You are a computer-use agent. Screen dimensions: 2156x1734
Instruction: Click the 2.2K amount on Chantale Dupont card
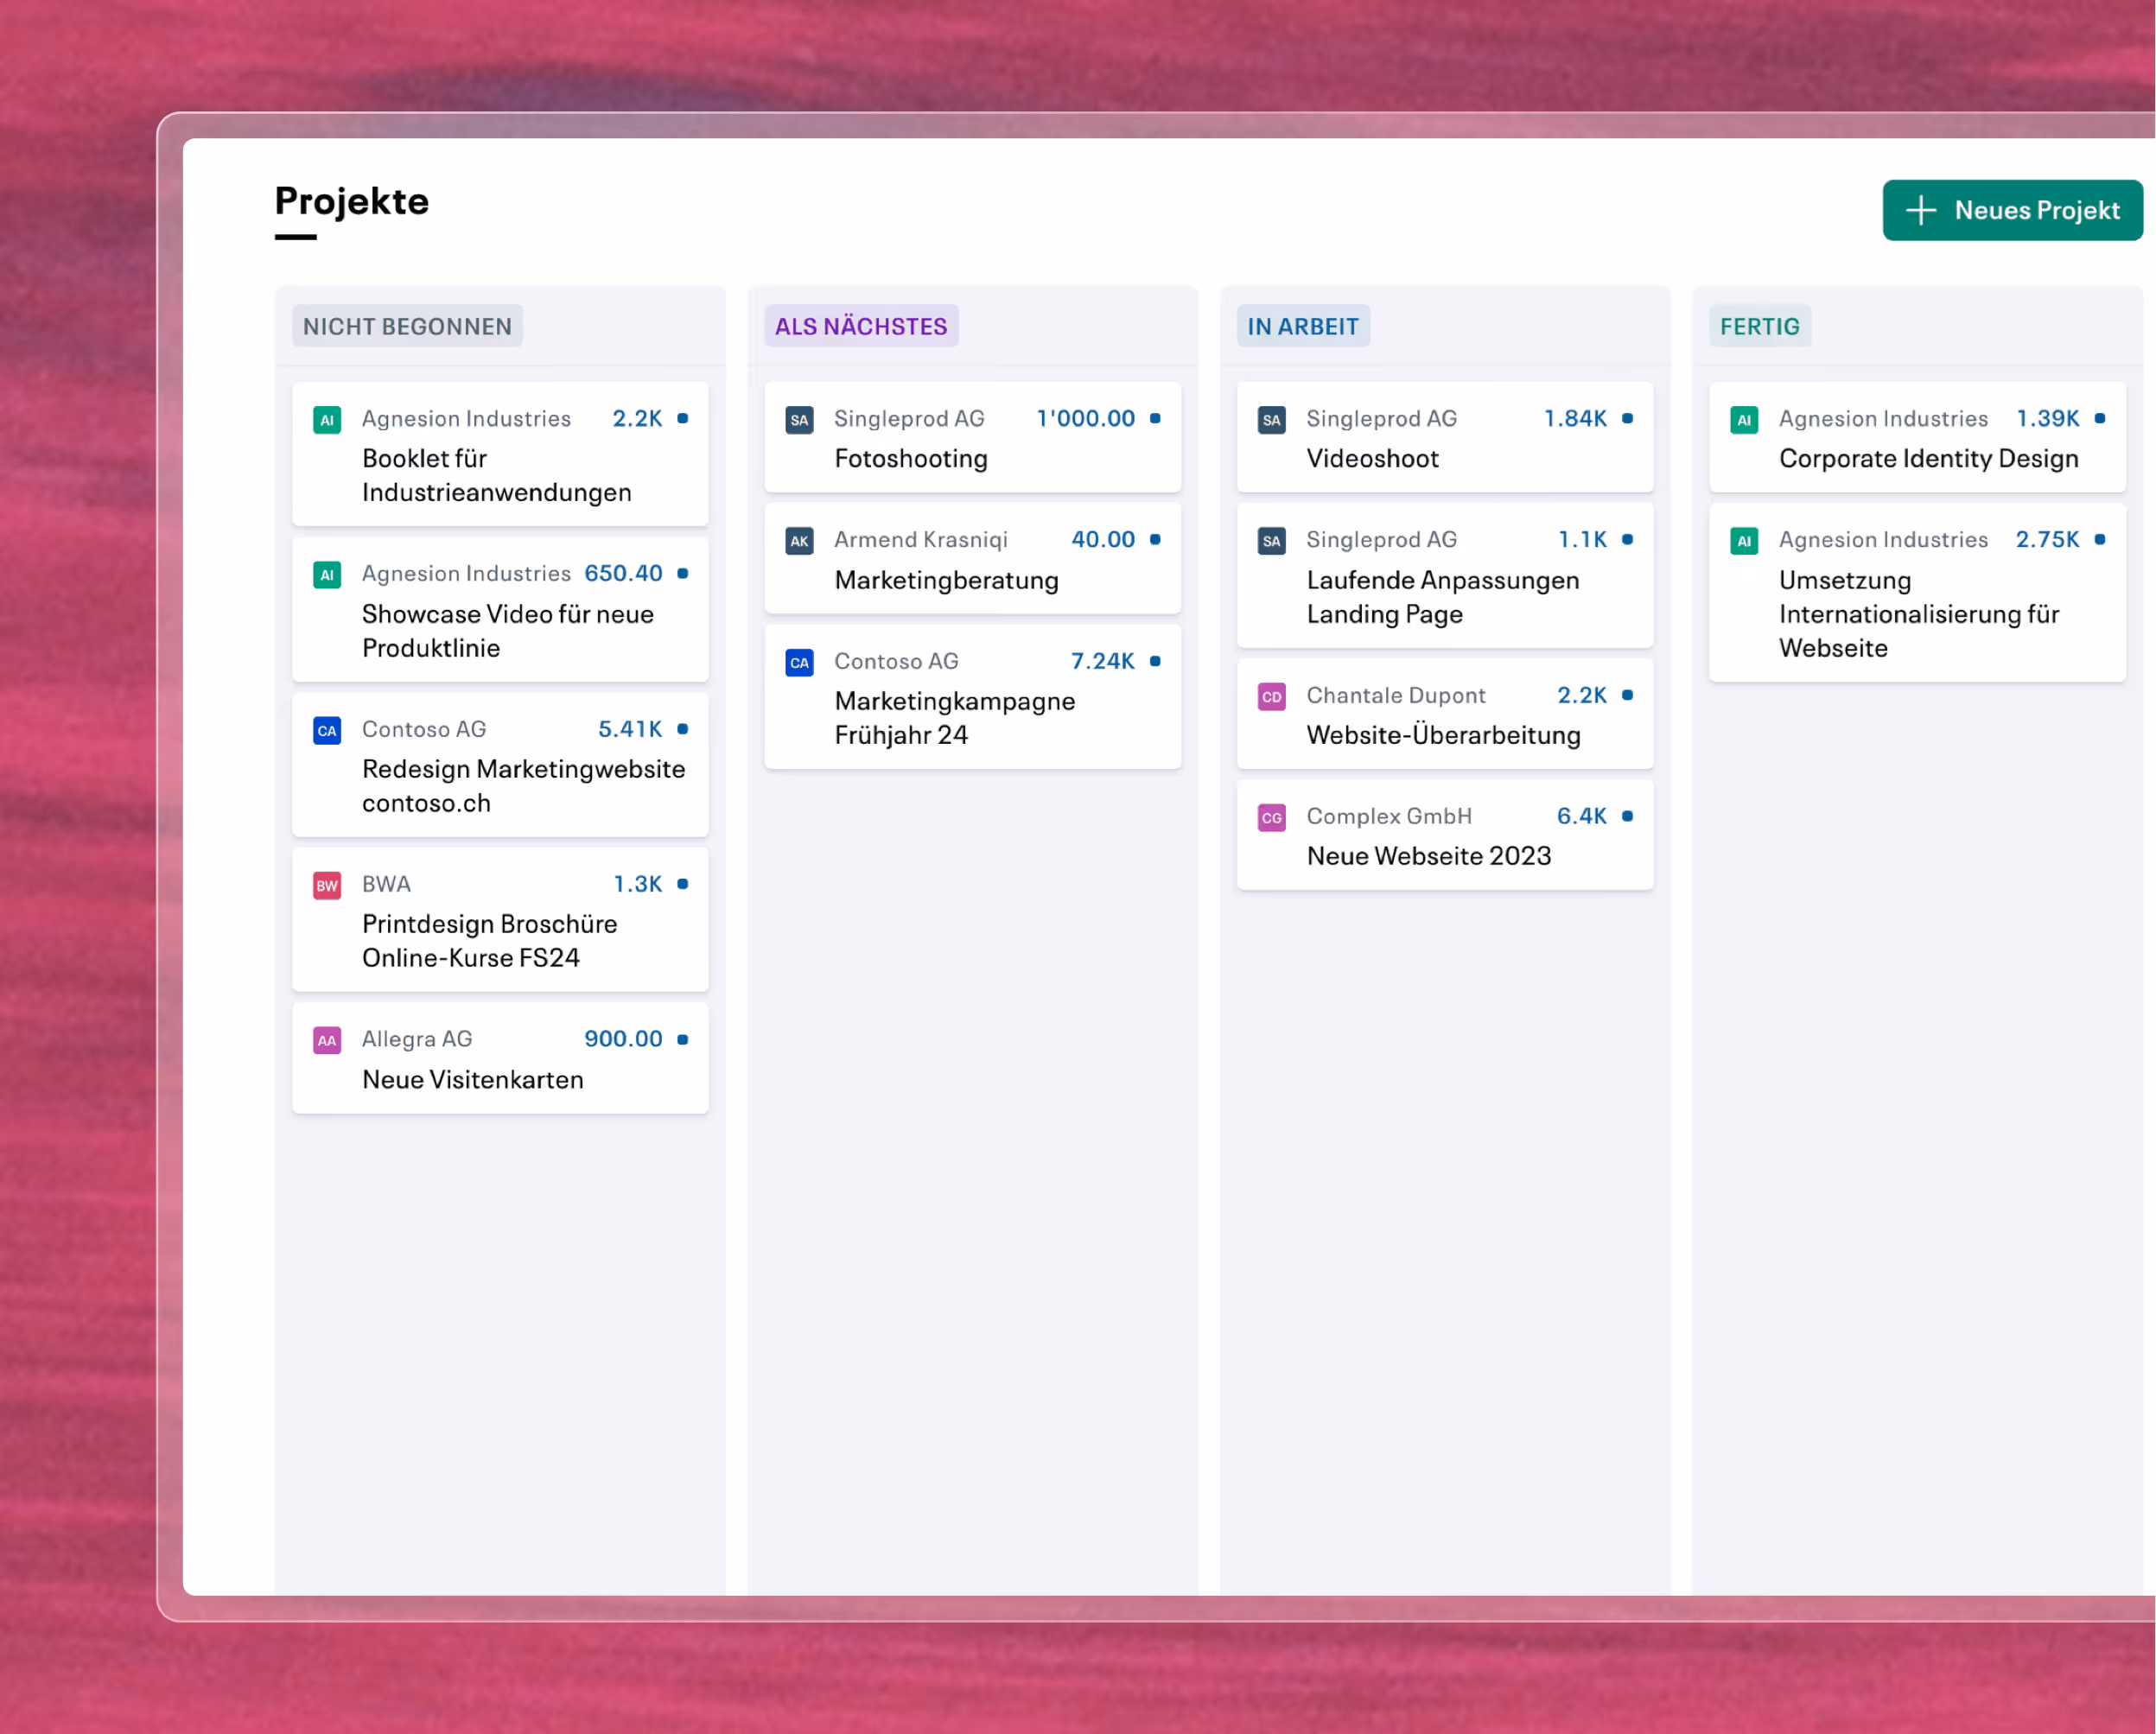[1582, 696]
